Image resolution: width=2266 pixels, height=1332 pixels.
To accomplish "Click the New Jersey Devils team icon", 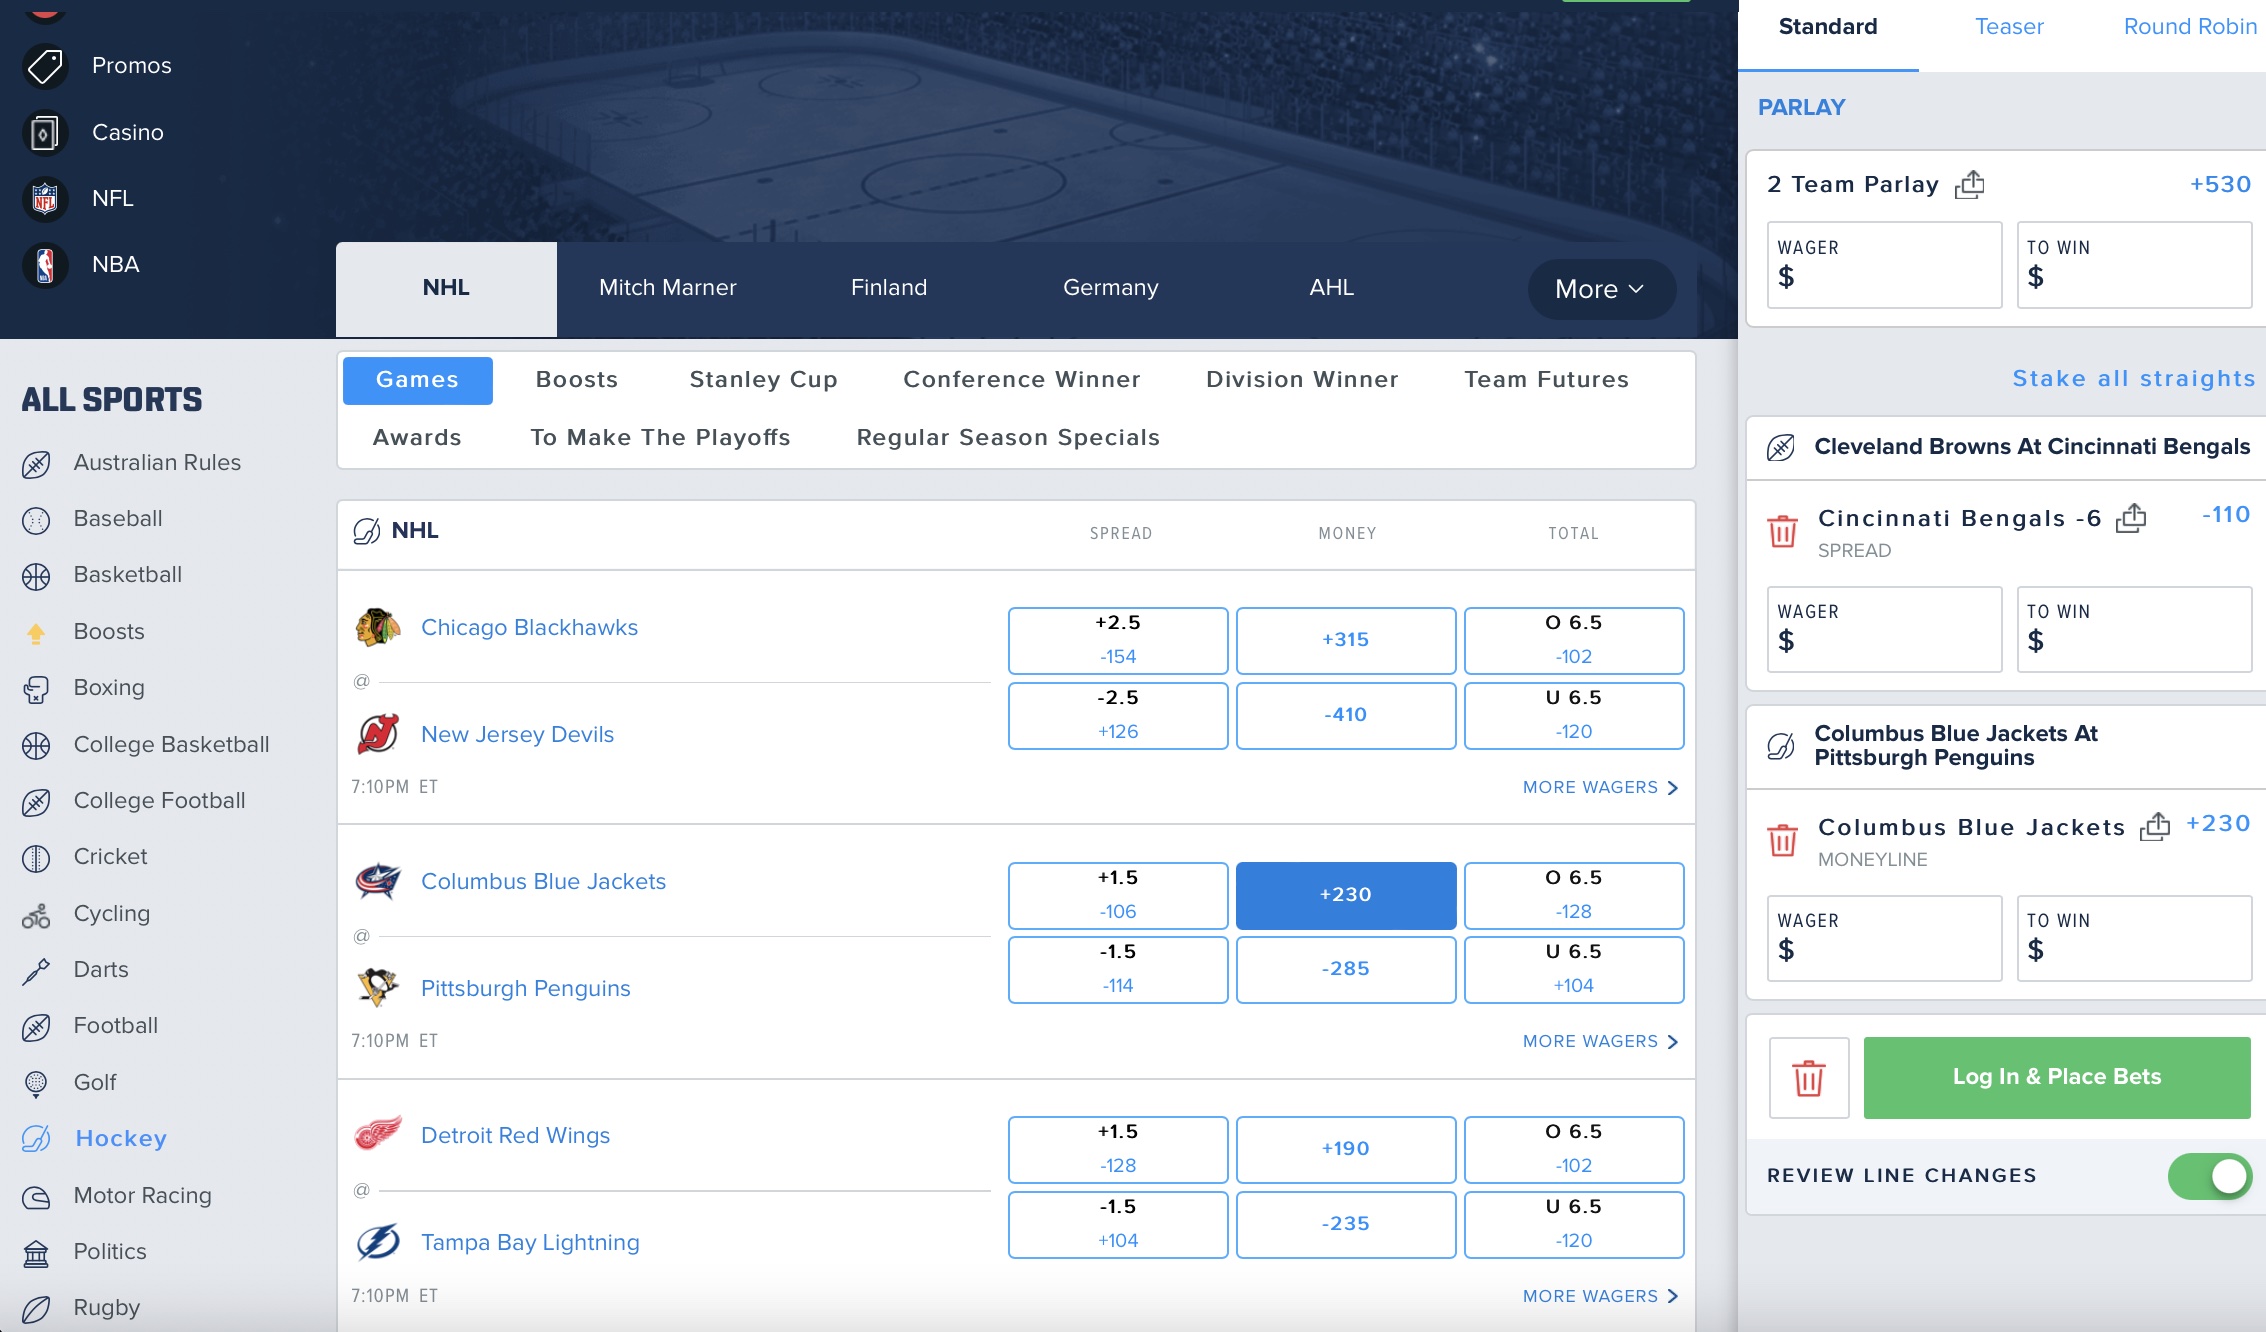I will tap(379, 733).
